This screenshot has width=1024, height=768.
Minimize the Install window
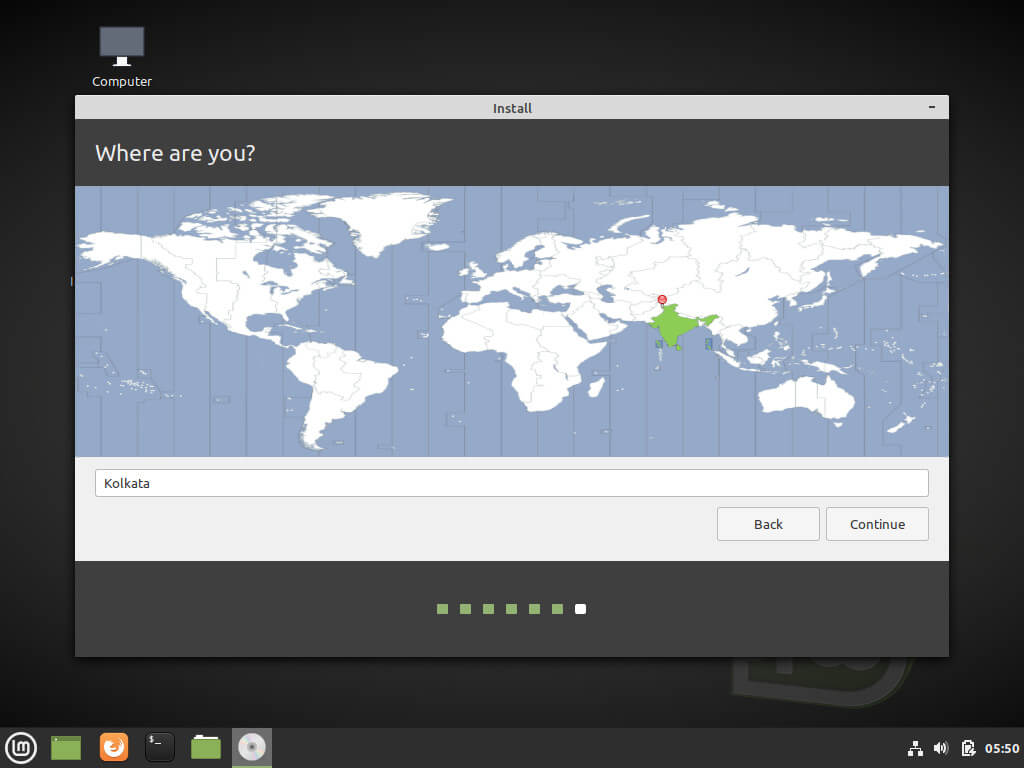click(x=932, y=107)
